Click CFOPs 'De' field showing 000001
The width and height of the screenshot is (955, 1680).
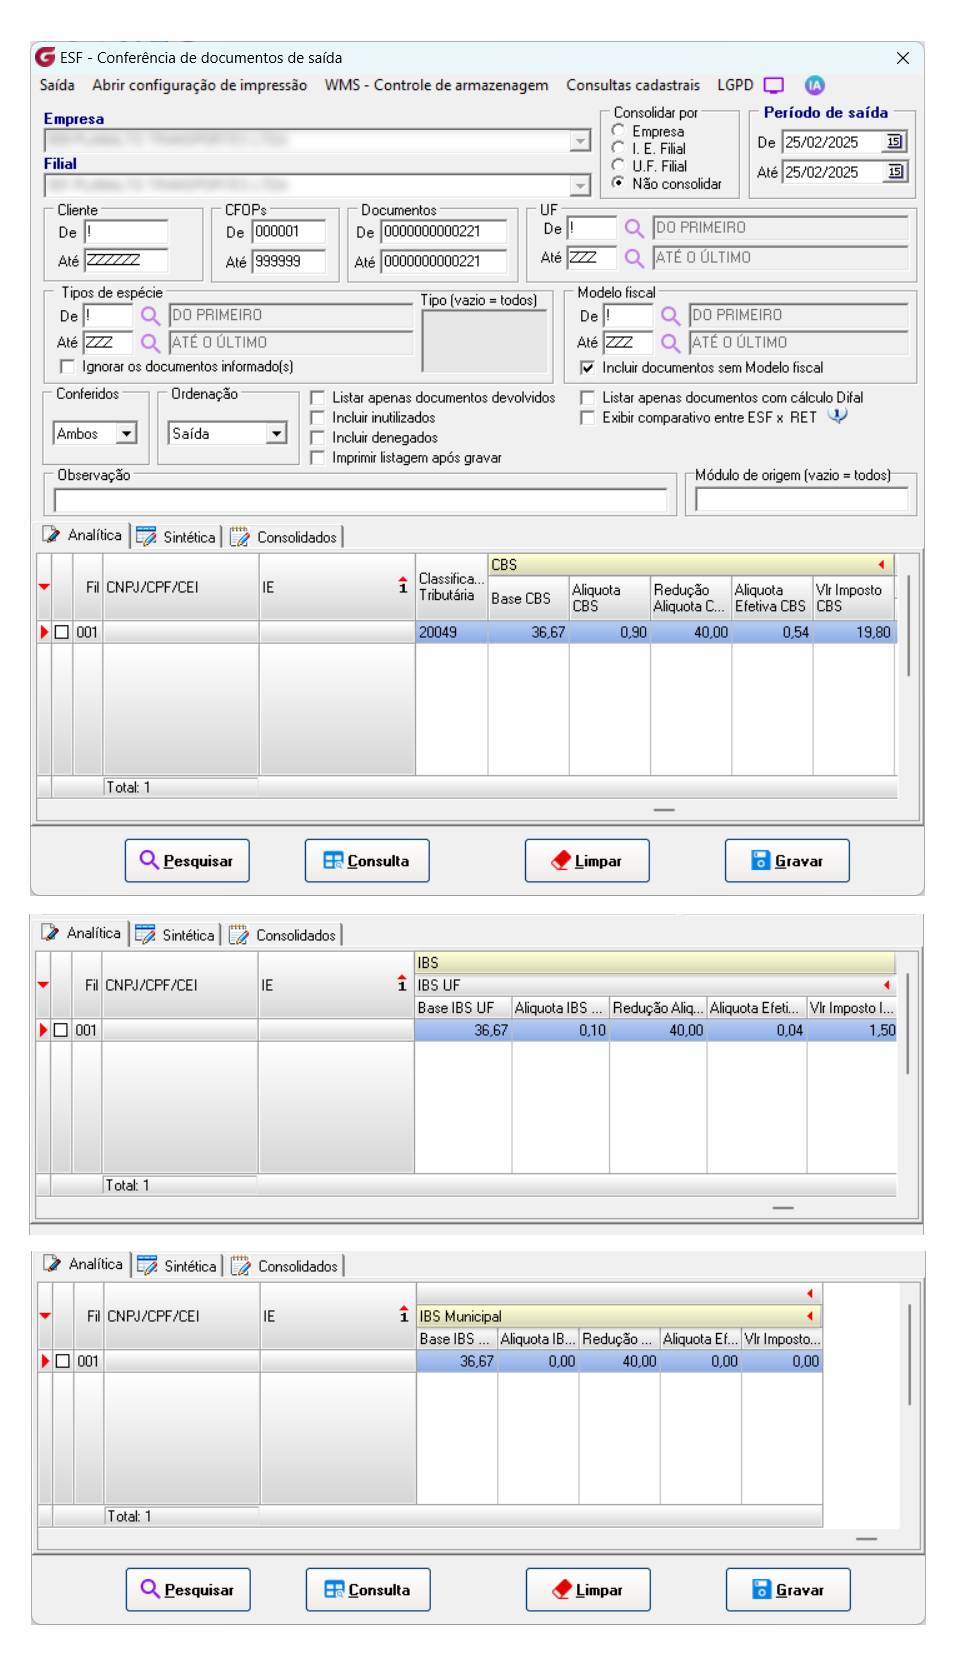289,232
